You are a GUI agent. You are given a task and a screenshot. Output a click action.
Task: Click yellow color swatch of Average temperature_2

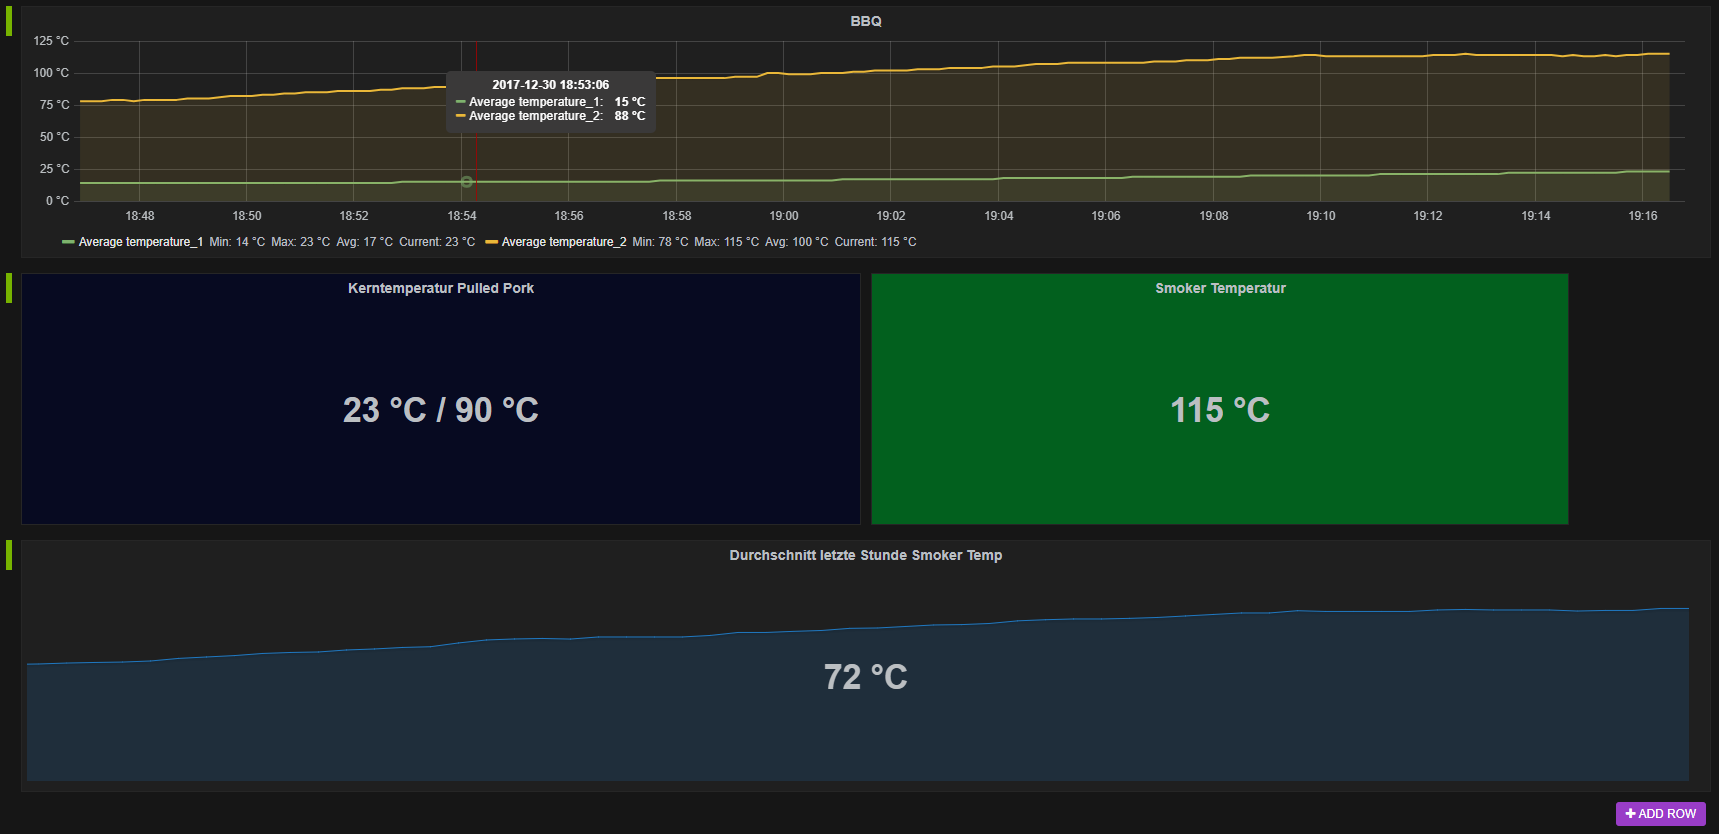pos(491,242)
